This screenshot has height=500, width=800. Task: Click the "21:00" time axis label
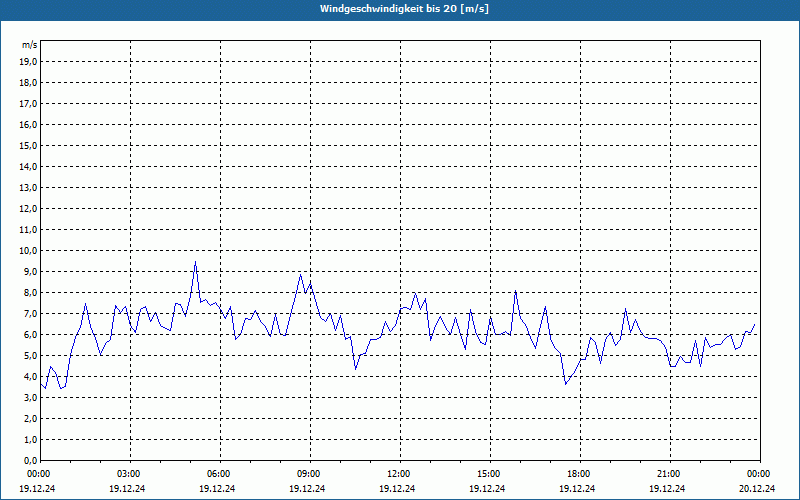pos(669,474)
